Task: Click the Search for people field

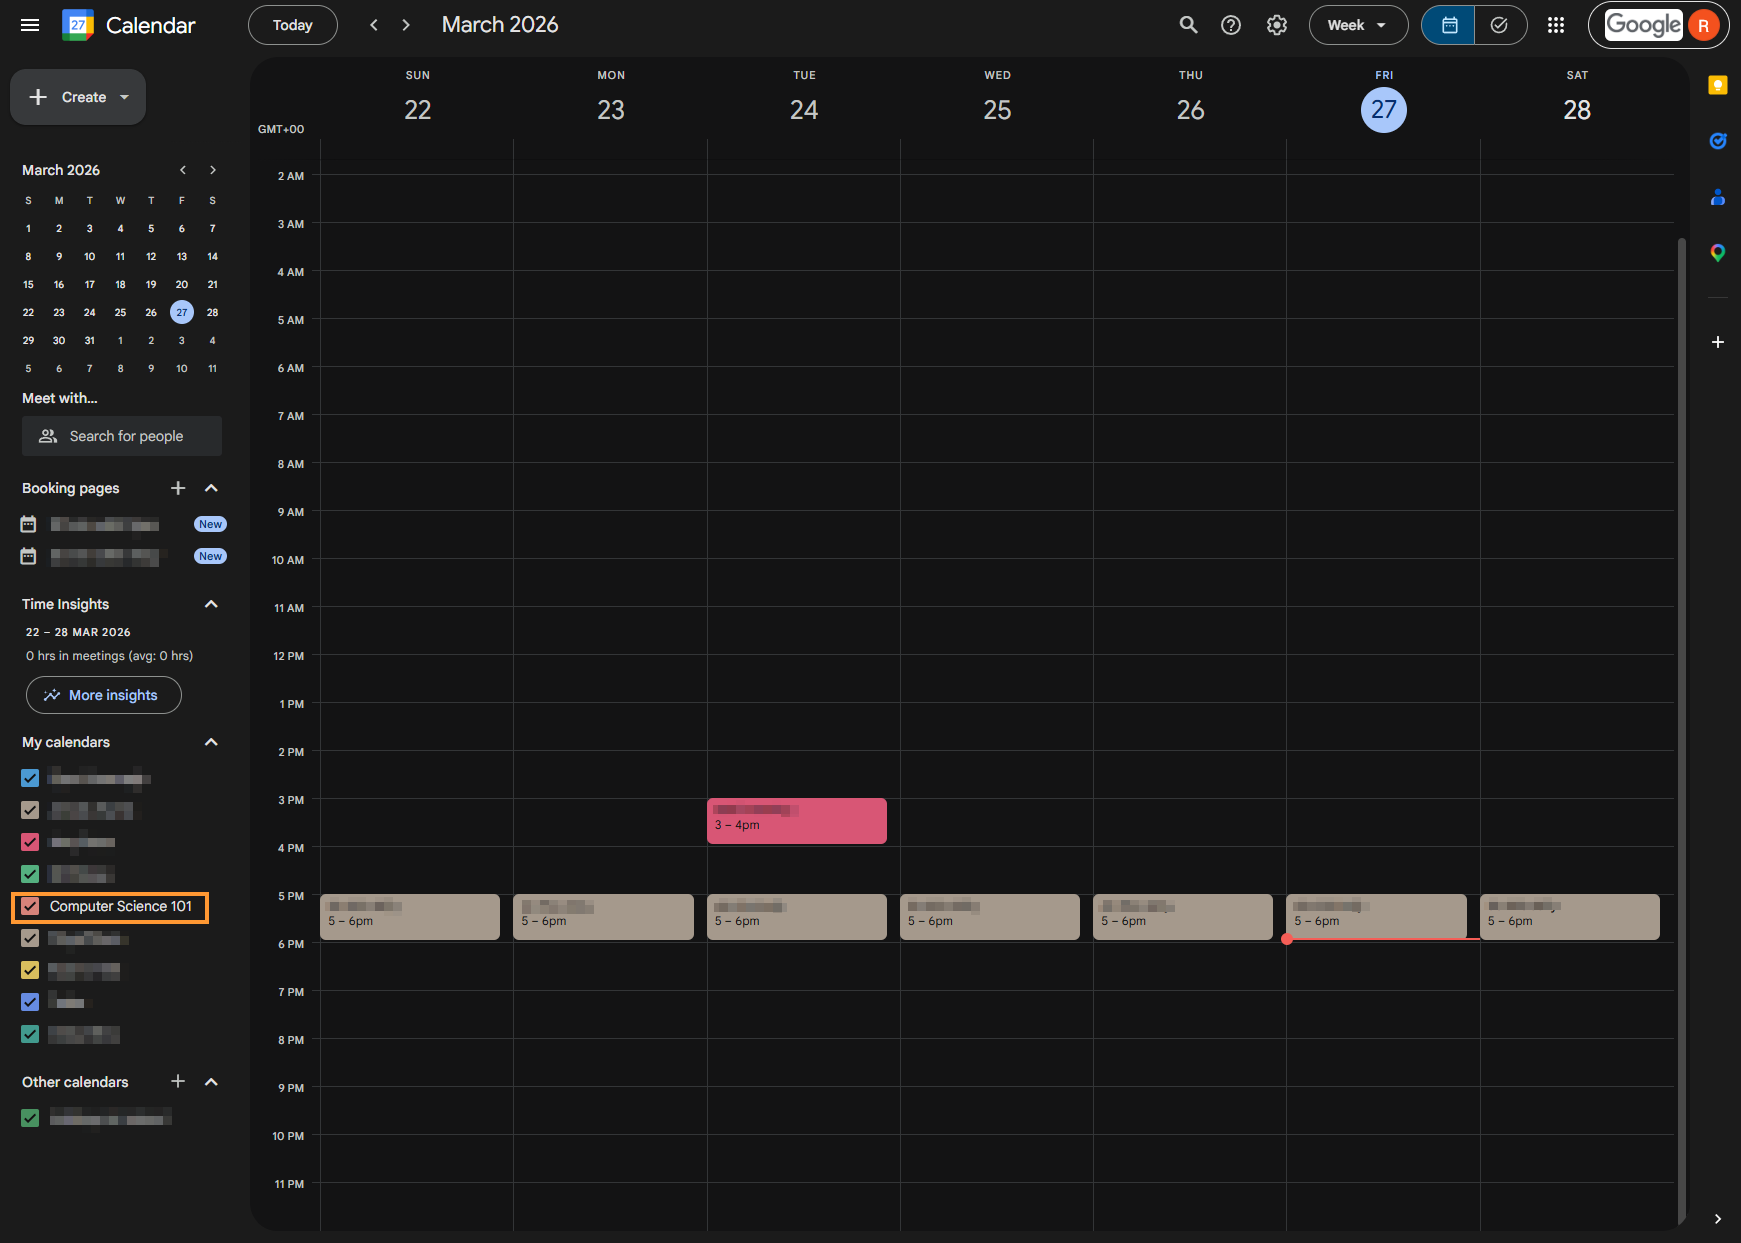Action: pos(122,436)
